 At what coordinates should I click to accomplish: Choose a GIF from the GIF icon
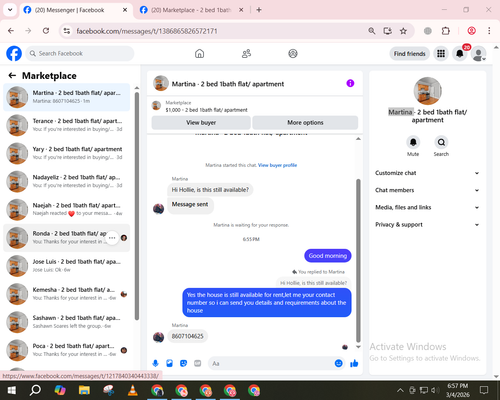pos(198,363)
